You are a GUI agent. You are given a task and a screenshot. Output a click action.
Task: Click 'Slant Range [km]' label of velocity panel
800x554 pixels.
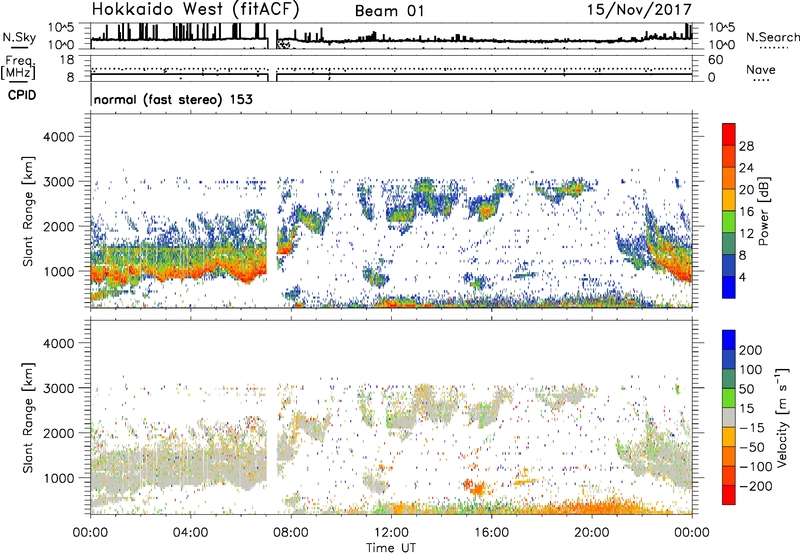[x=28, y=418]
